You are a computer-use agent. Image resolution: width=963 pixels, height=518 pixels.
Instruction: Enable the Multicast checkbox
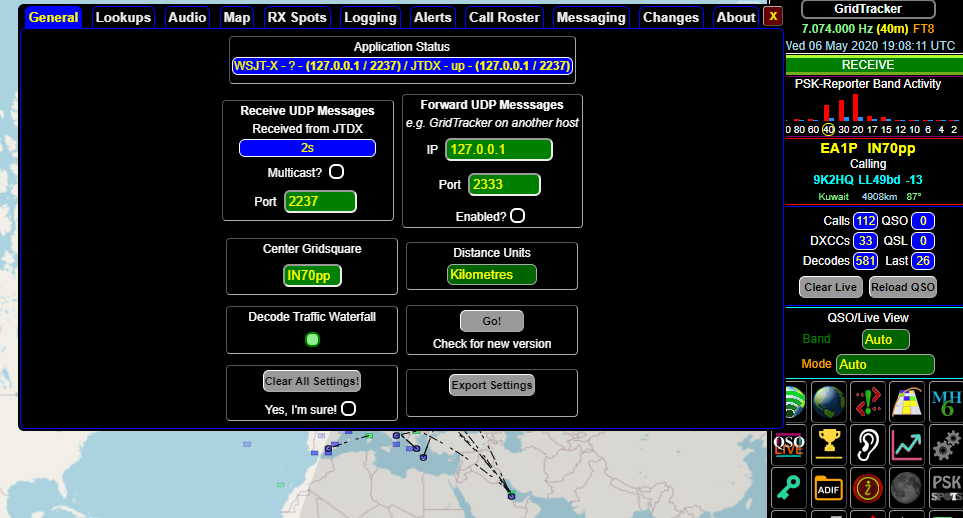click(337, 172)
